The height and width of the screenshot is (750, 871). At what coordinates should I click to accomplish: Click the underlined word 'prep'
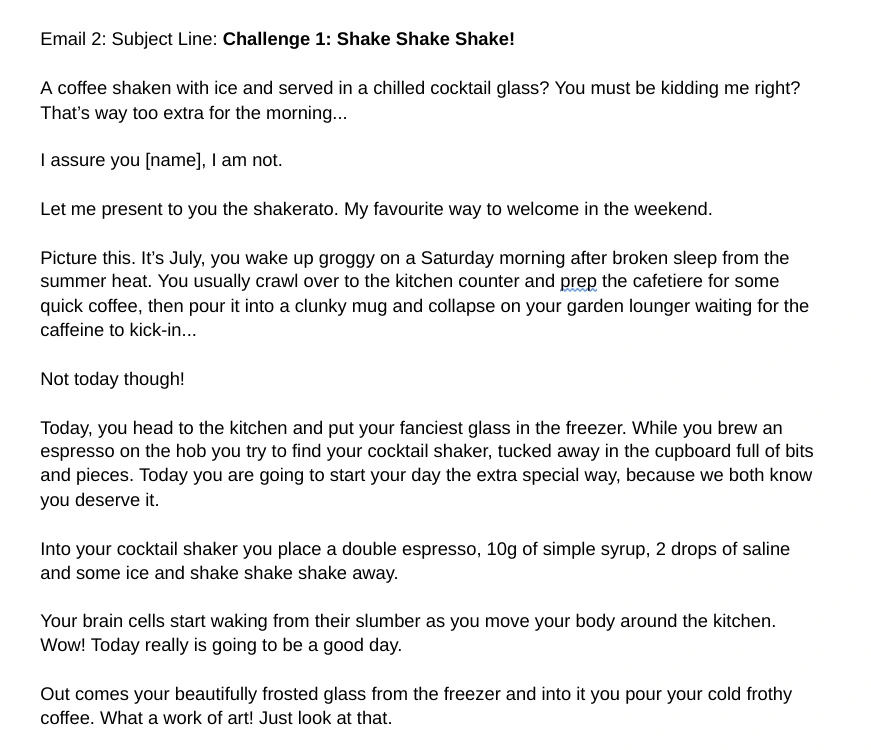tap(578, 282)
